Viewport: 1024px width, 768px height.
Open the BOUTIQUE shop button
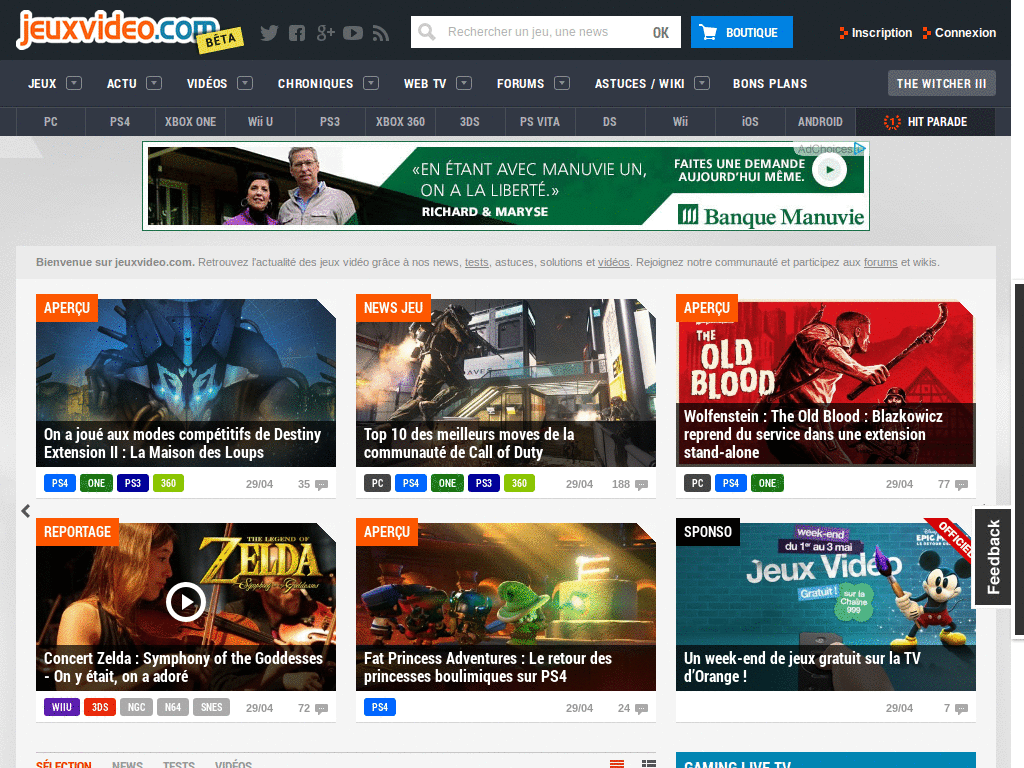tap(741, 32)
